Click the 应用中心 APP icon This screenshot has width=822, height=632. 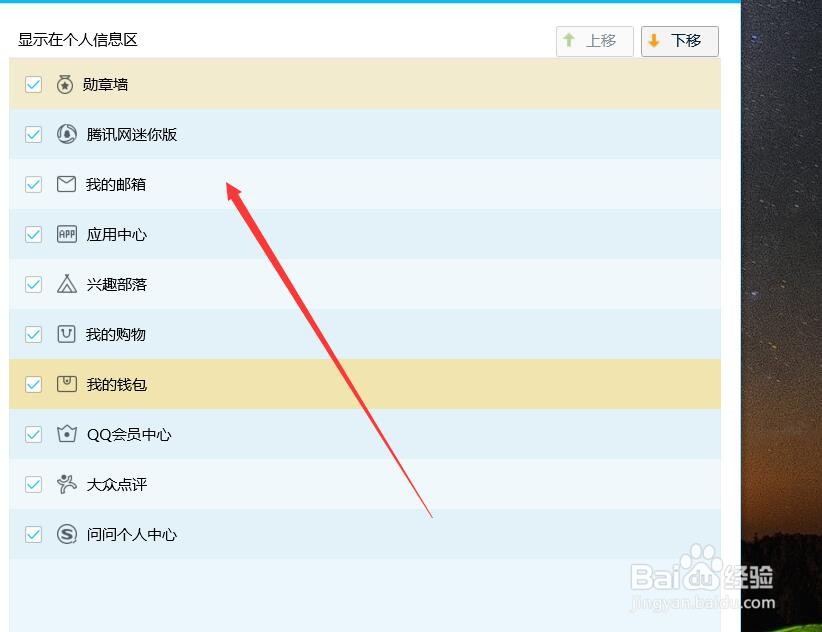[x=67, y=234]
